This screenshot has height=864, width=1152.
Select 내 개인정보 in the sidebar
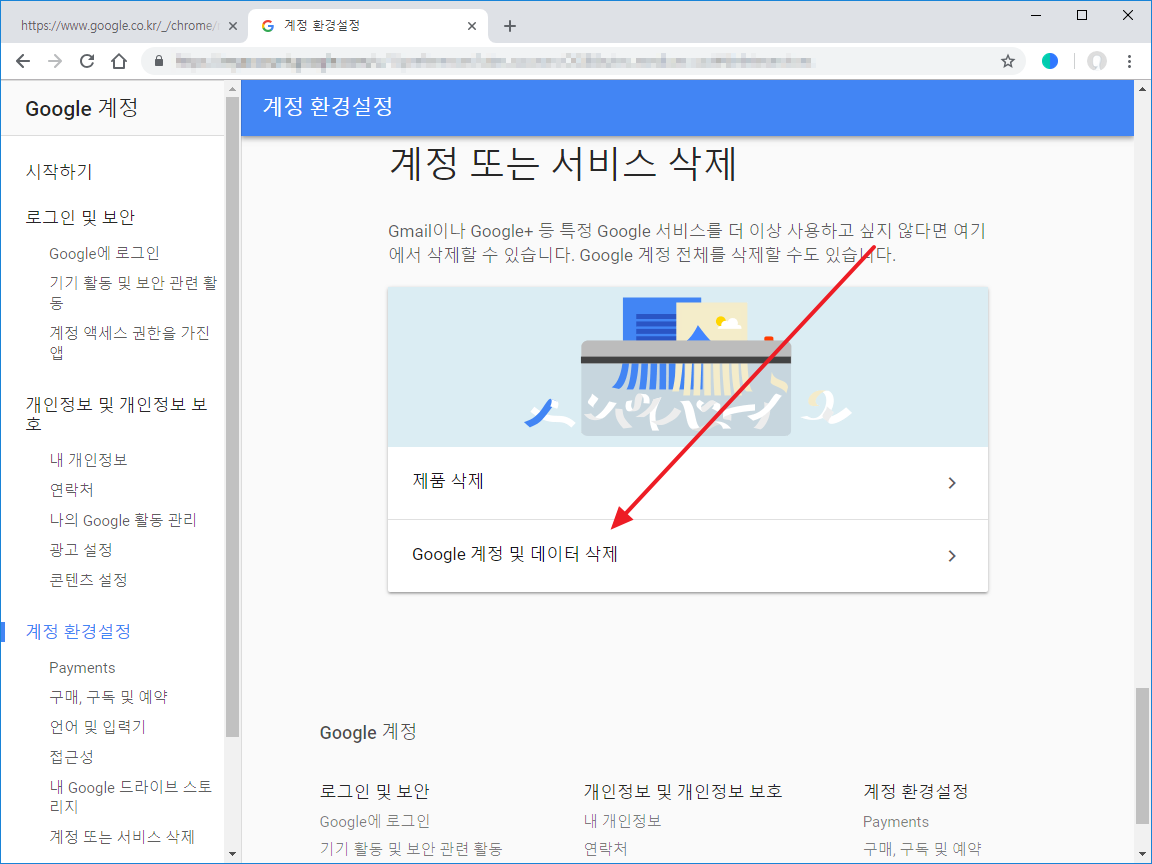point(88,460)
